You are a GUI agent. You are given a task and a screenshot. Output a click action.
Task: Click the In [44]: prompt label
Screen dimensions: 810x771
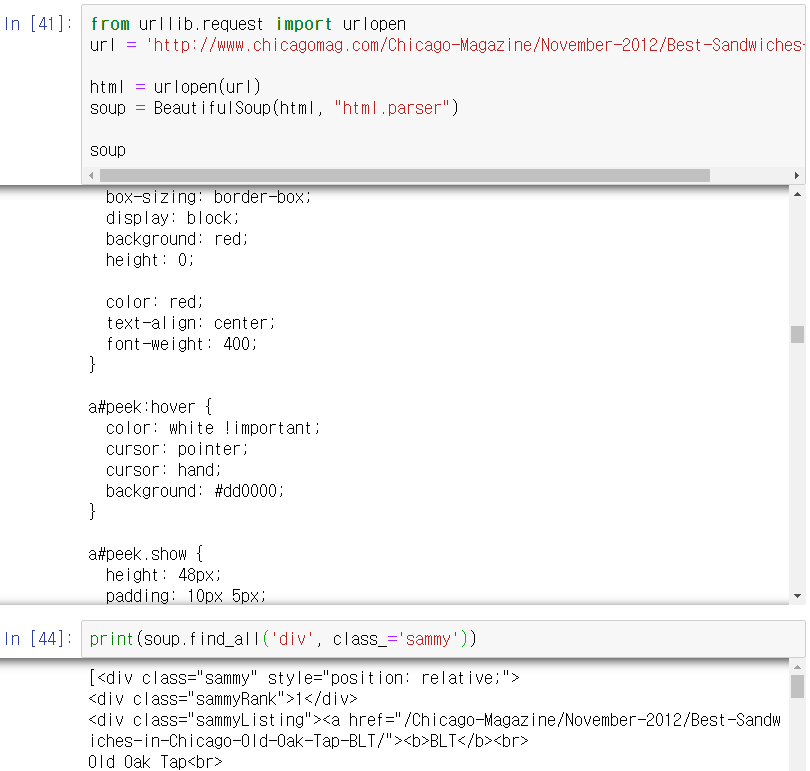(x=38, y=639)
